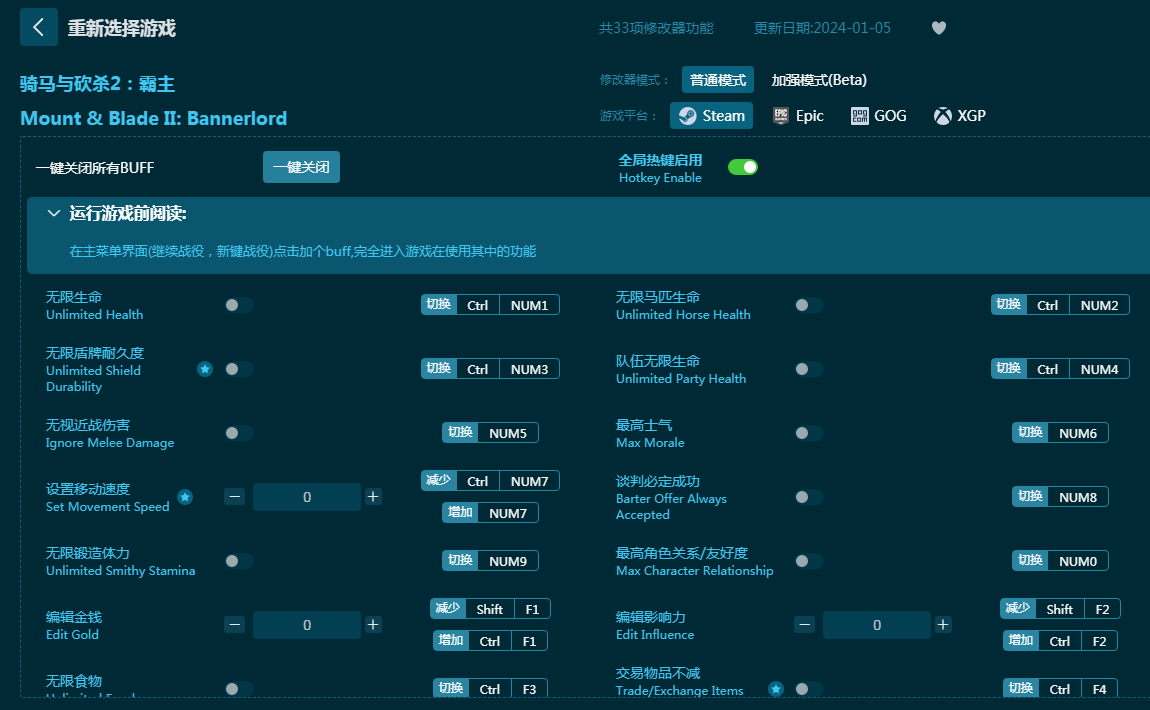Viewport: 1150px width, 710px height.
Task: Click the Edit Gold Ctrl F1 hotkey
Action: tap(491, 641)
